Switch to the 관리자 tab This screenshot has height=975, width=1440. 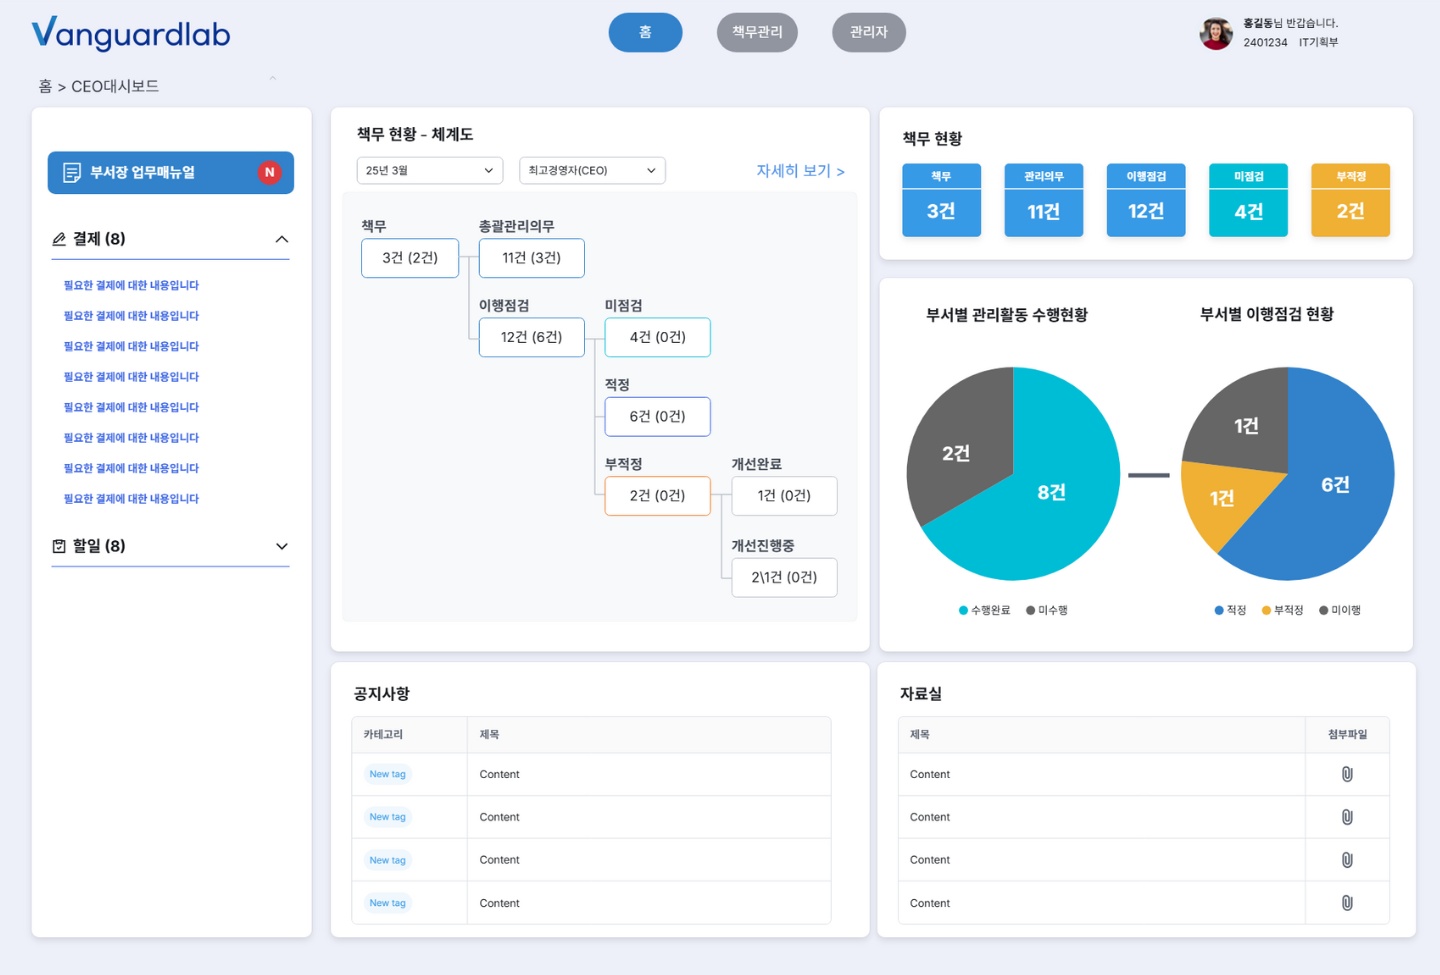869,32
